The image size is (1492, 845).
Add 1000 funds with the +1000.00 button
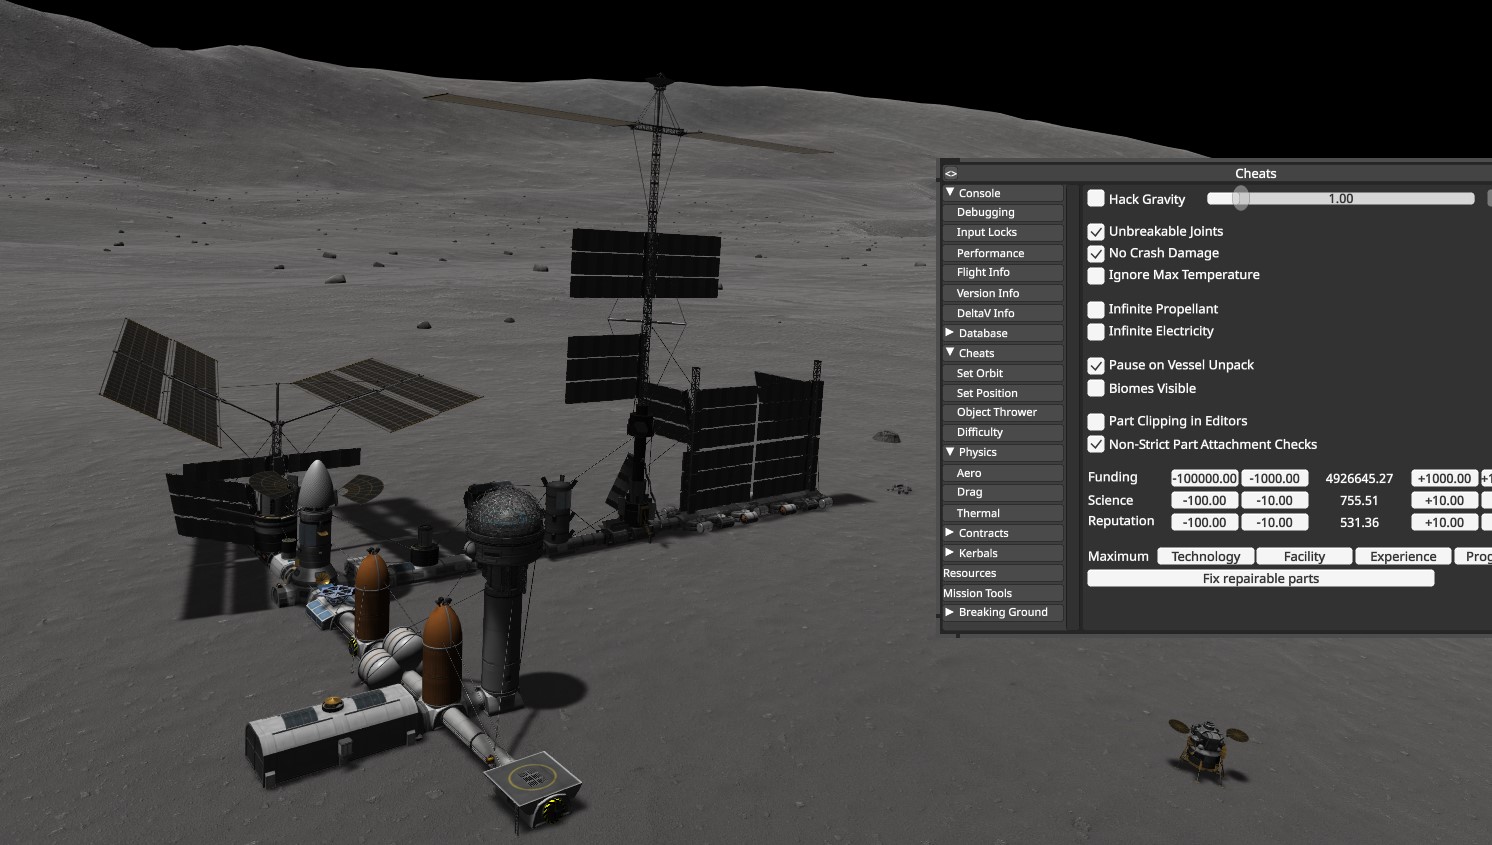(1443, 477)
